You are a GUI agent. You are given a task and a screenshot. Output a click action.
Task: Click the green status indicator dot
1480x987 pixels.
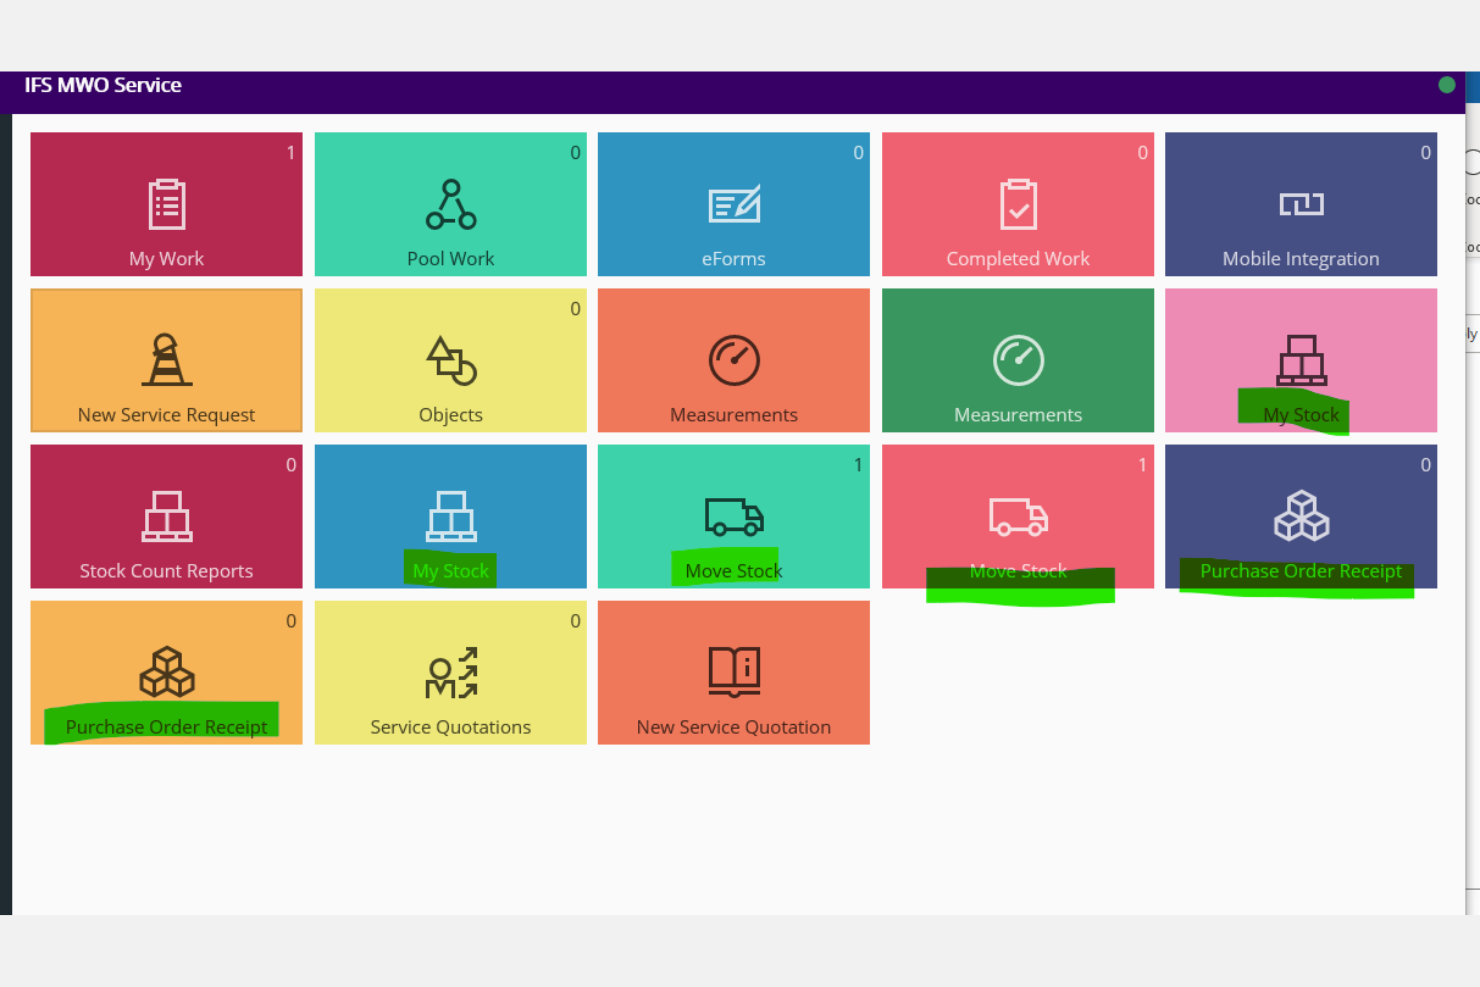(1446, 85)
